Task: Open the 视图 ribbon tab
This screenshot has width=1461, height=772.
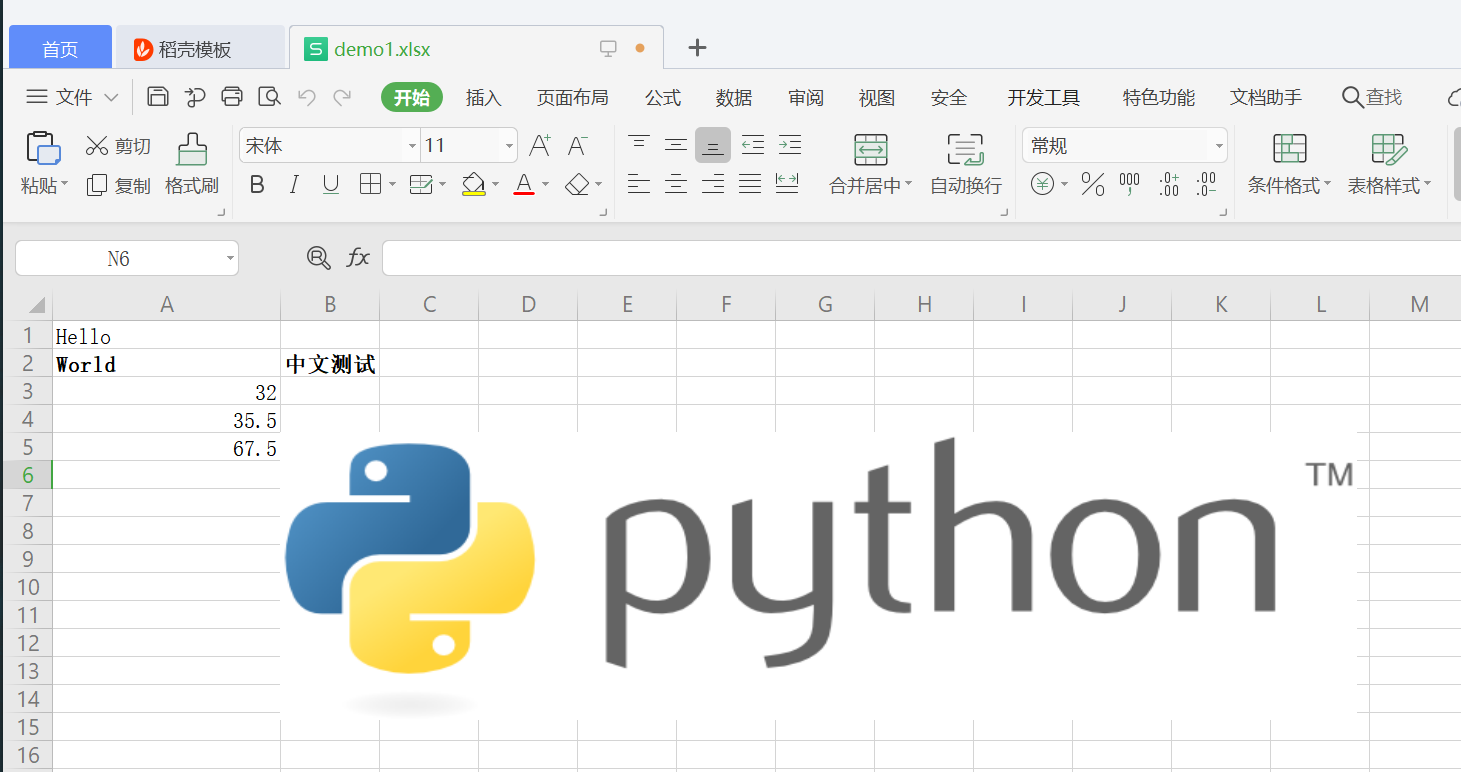Action: 877,97
